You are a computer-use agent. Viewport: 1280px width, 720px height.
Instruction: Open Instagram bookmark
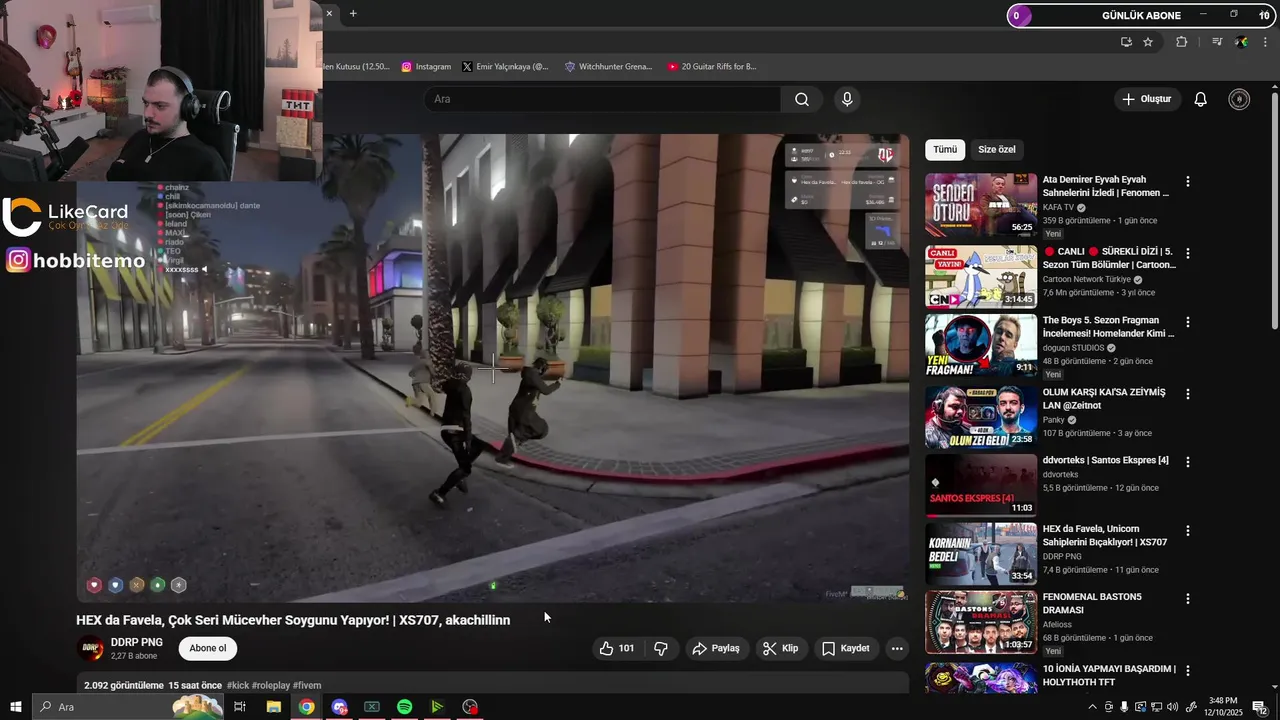point(426,67)
